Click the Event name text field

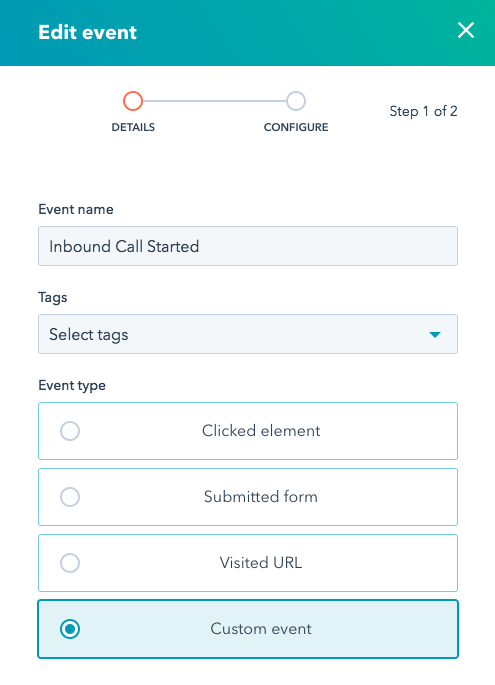[248, 246]
